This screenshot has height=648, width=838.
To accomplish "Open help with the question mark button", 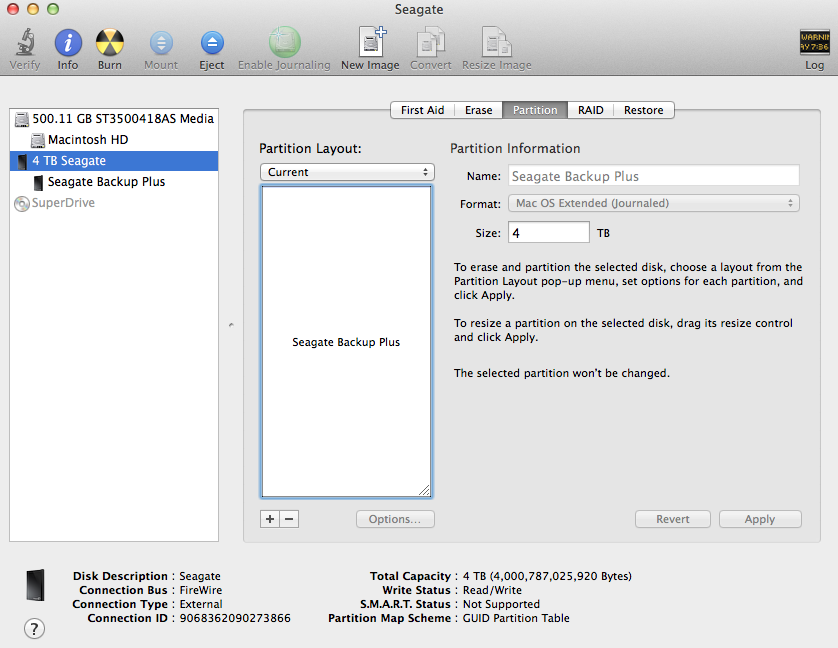I will (x=34, y=629).
